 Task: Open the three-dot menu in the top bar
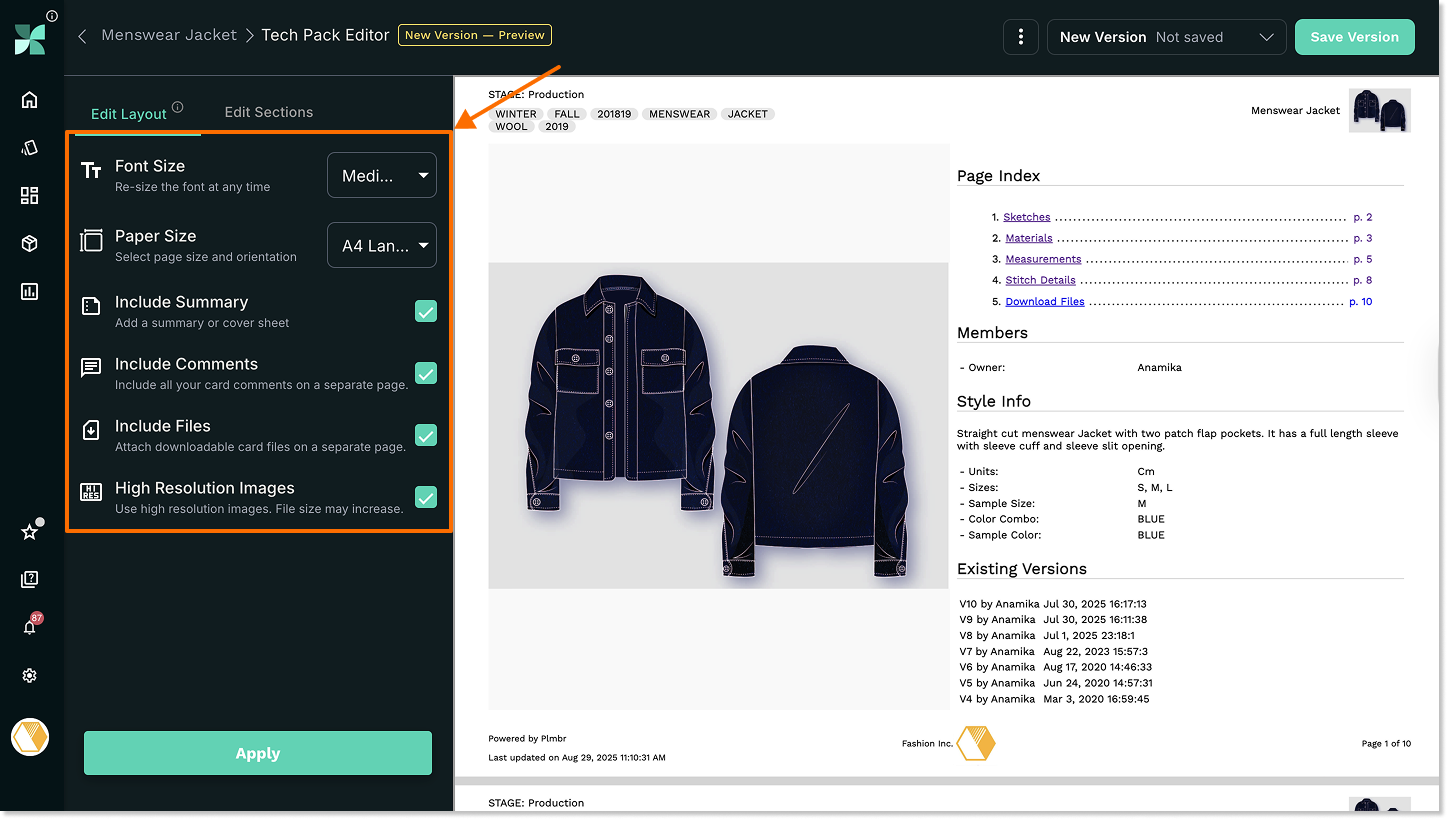pyautogui.click(x=1020, y=36)
